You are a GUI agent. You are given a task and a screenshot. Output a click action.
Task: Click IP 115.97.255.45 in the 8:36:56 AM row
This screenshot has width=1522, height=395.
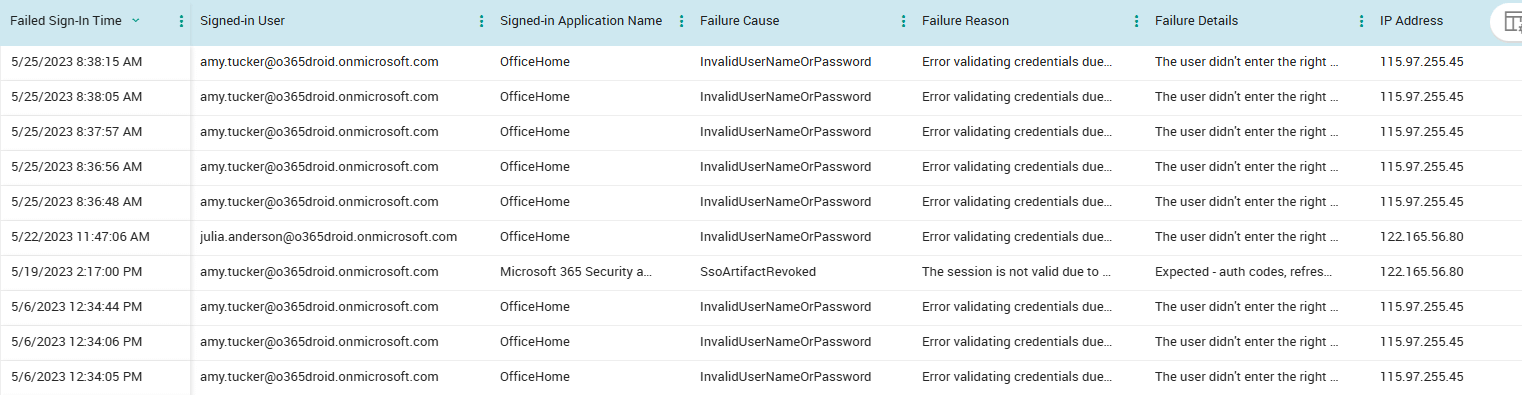[x=1422, y=167]
